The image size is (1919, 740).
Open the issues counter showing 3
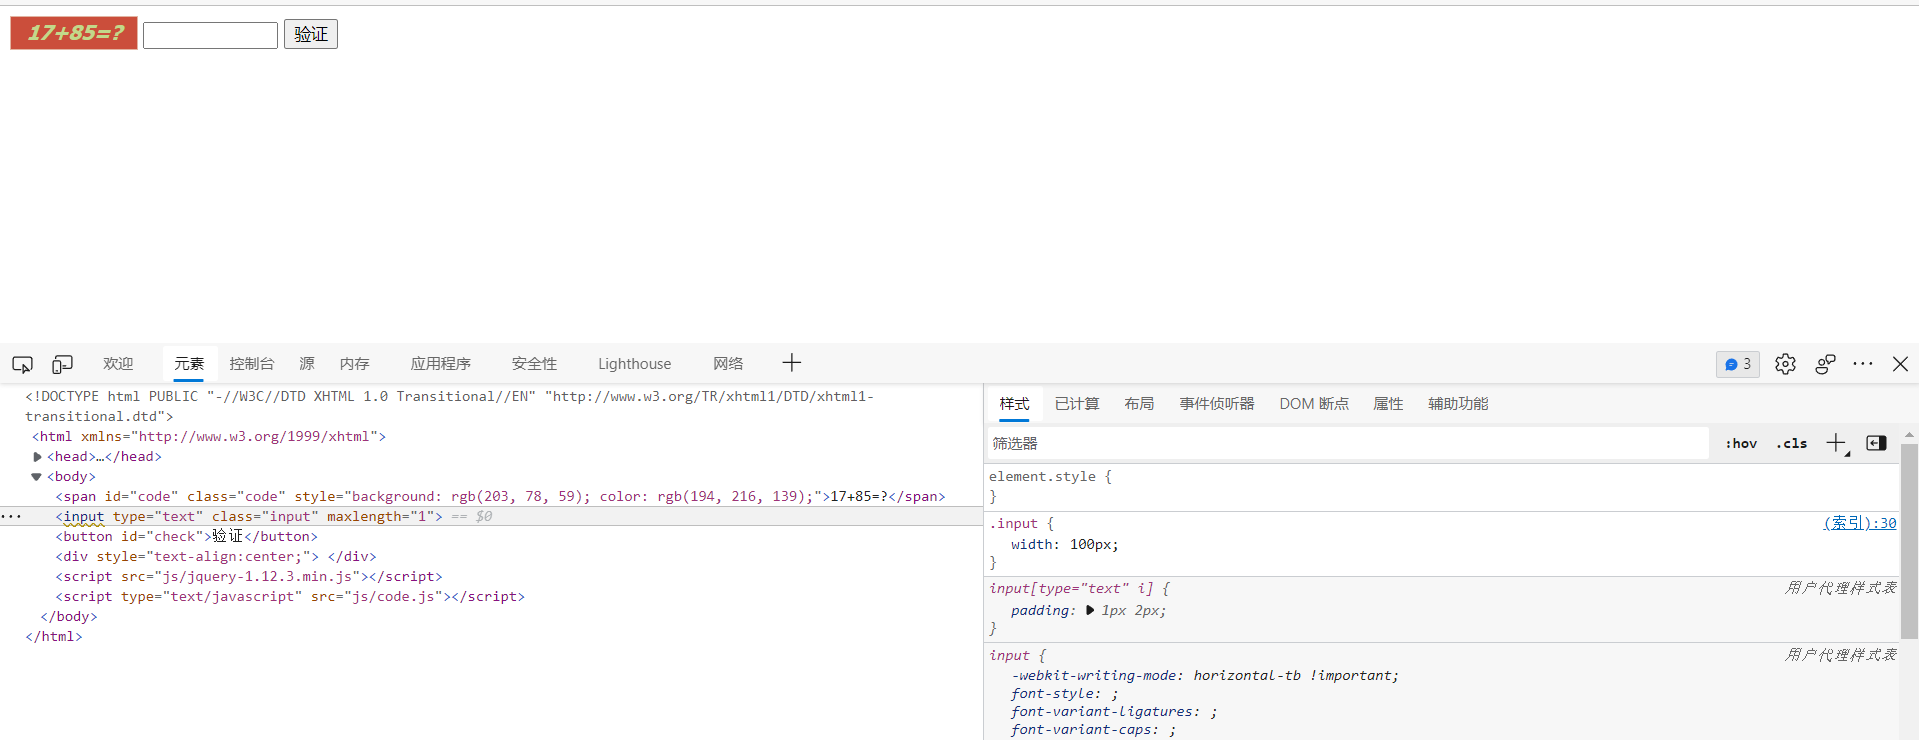(x=1738, y=364)
